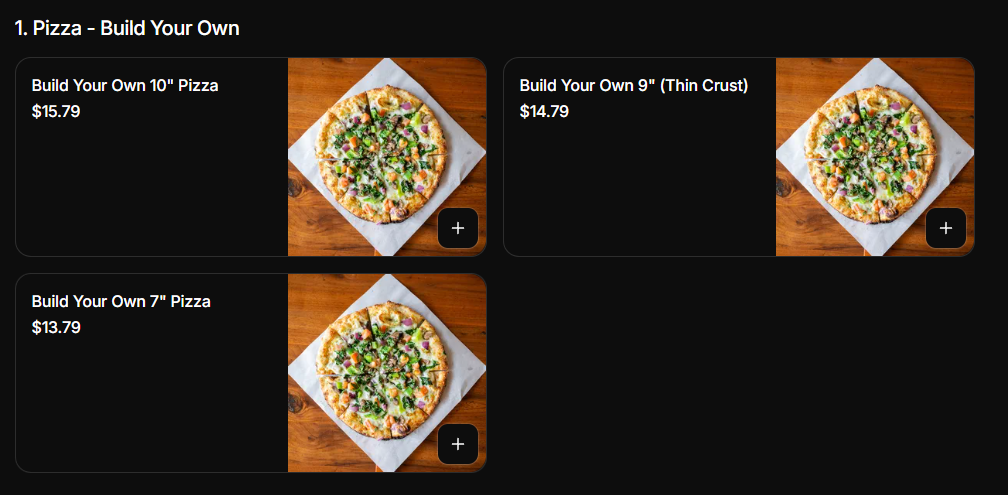Add the 7" Pizza with its plus button

(458, 444)
